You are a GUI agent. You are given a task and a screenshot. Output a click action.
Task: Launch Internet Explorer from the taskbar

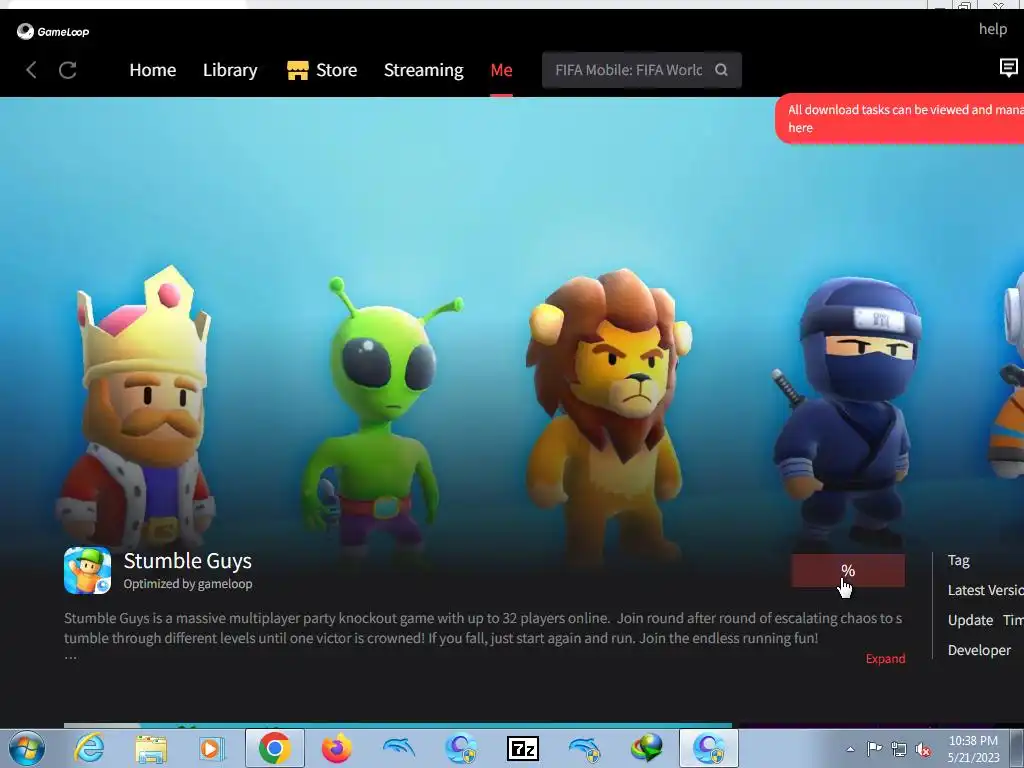pyautogui.click(x=89, y=748)
